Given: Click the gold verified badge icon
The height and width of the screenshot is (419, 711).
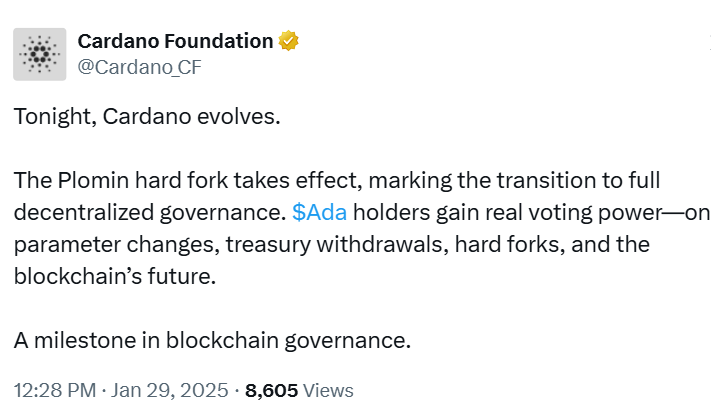Looking at the screenshot, I should click(x=289, y=41).
